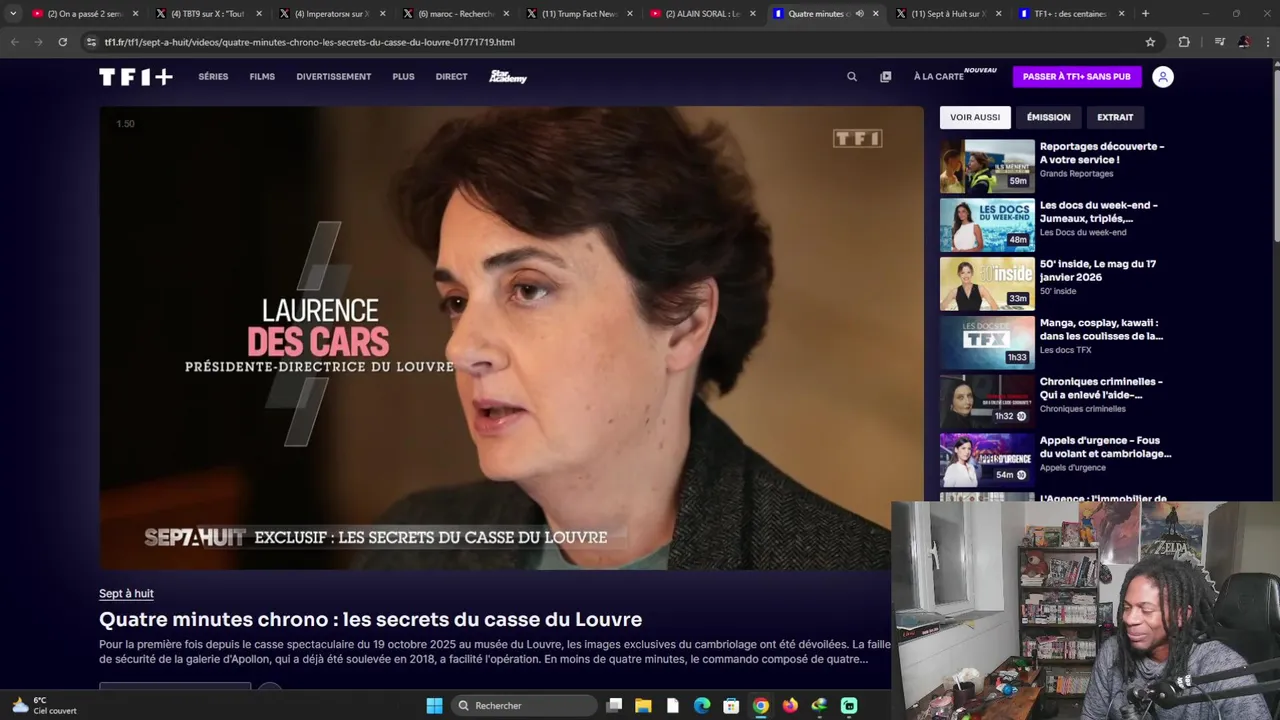Open 'Les docs du week-end - Jumeaux' video

pyautogui.click(x=1098, y=212)
